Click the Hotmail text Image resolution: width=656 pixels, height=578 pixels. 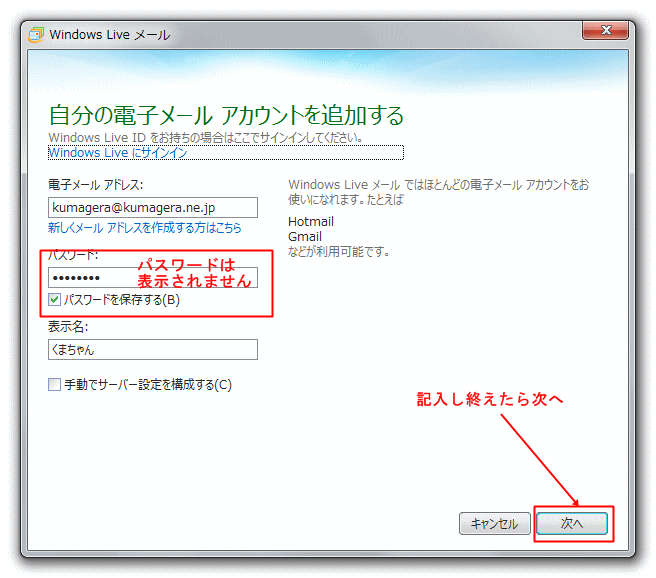click(311, 222)
